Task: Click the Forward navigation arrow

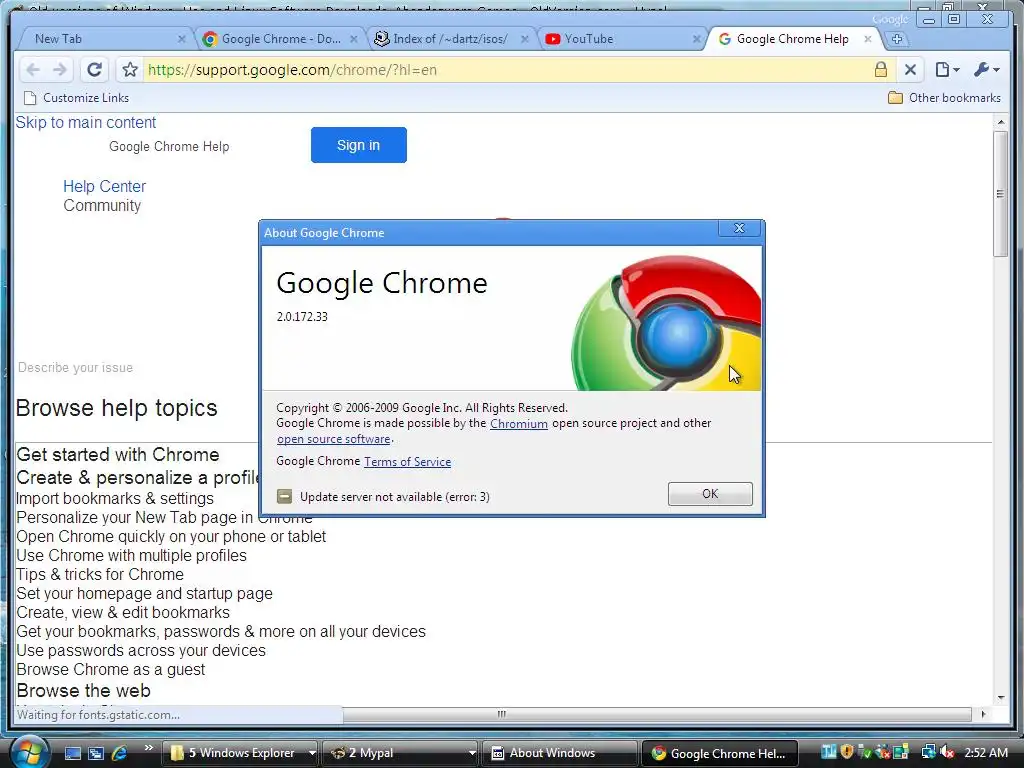Action: (x=60, y=70)
